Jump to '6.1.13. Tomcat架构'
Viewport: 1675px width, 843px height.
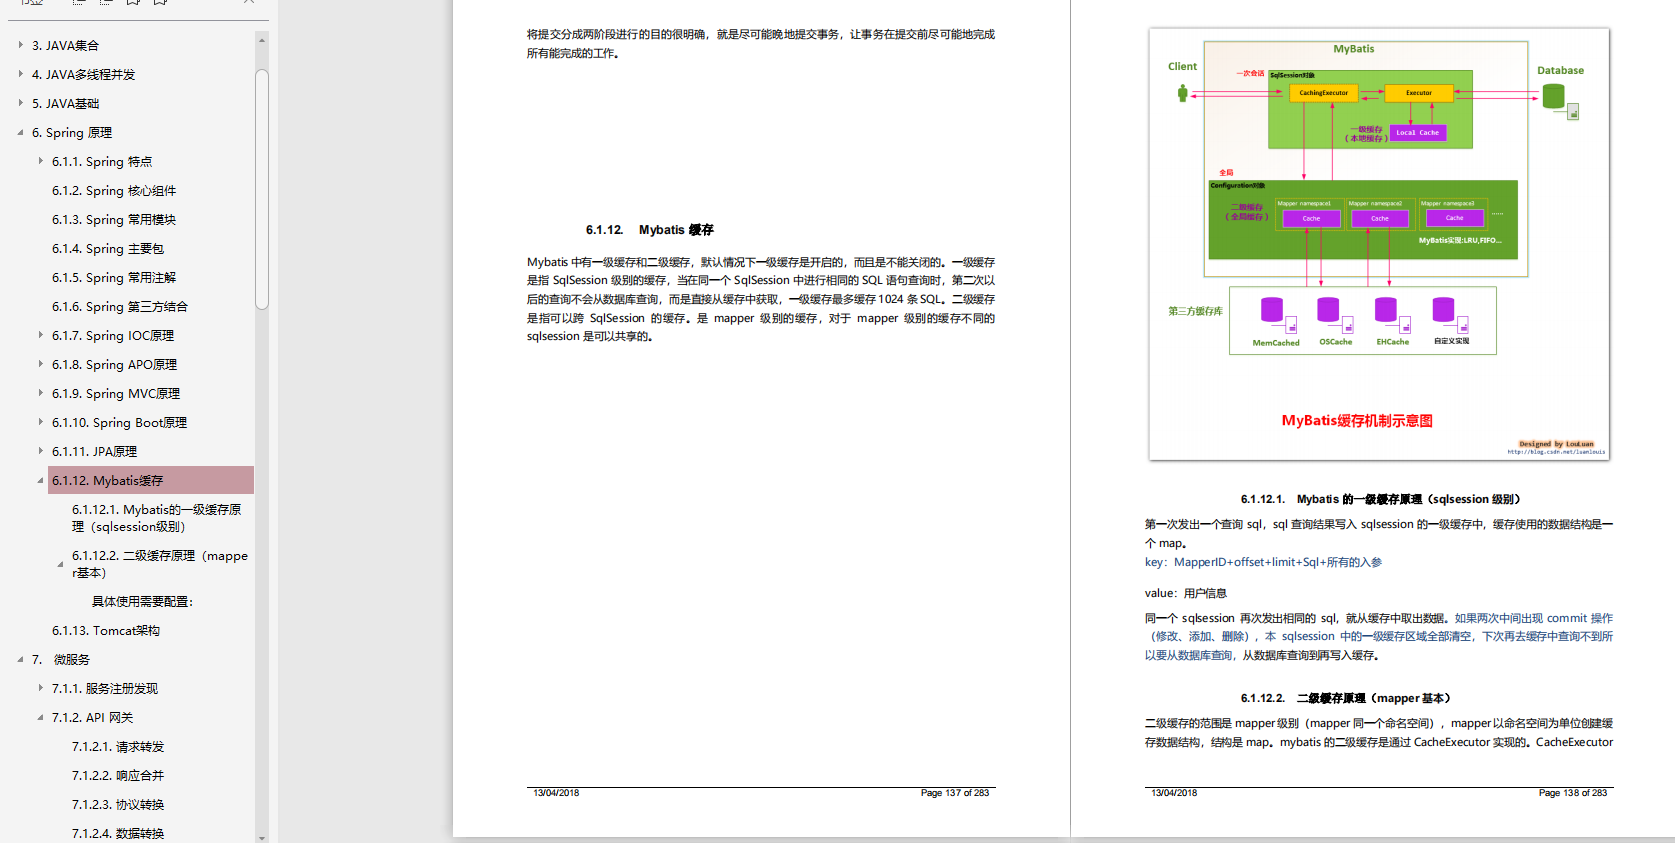tap(106, 630)
